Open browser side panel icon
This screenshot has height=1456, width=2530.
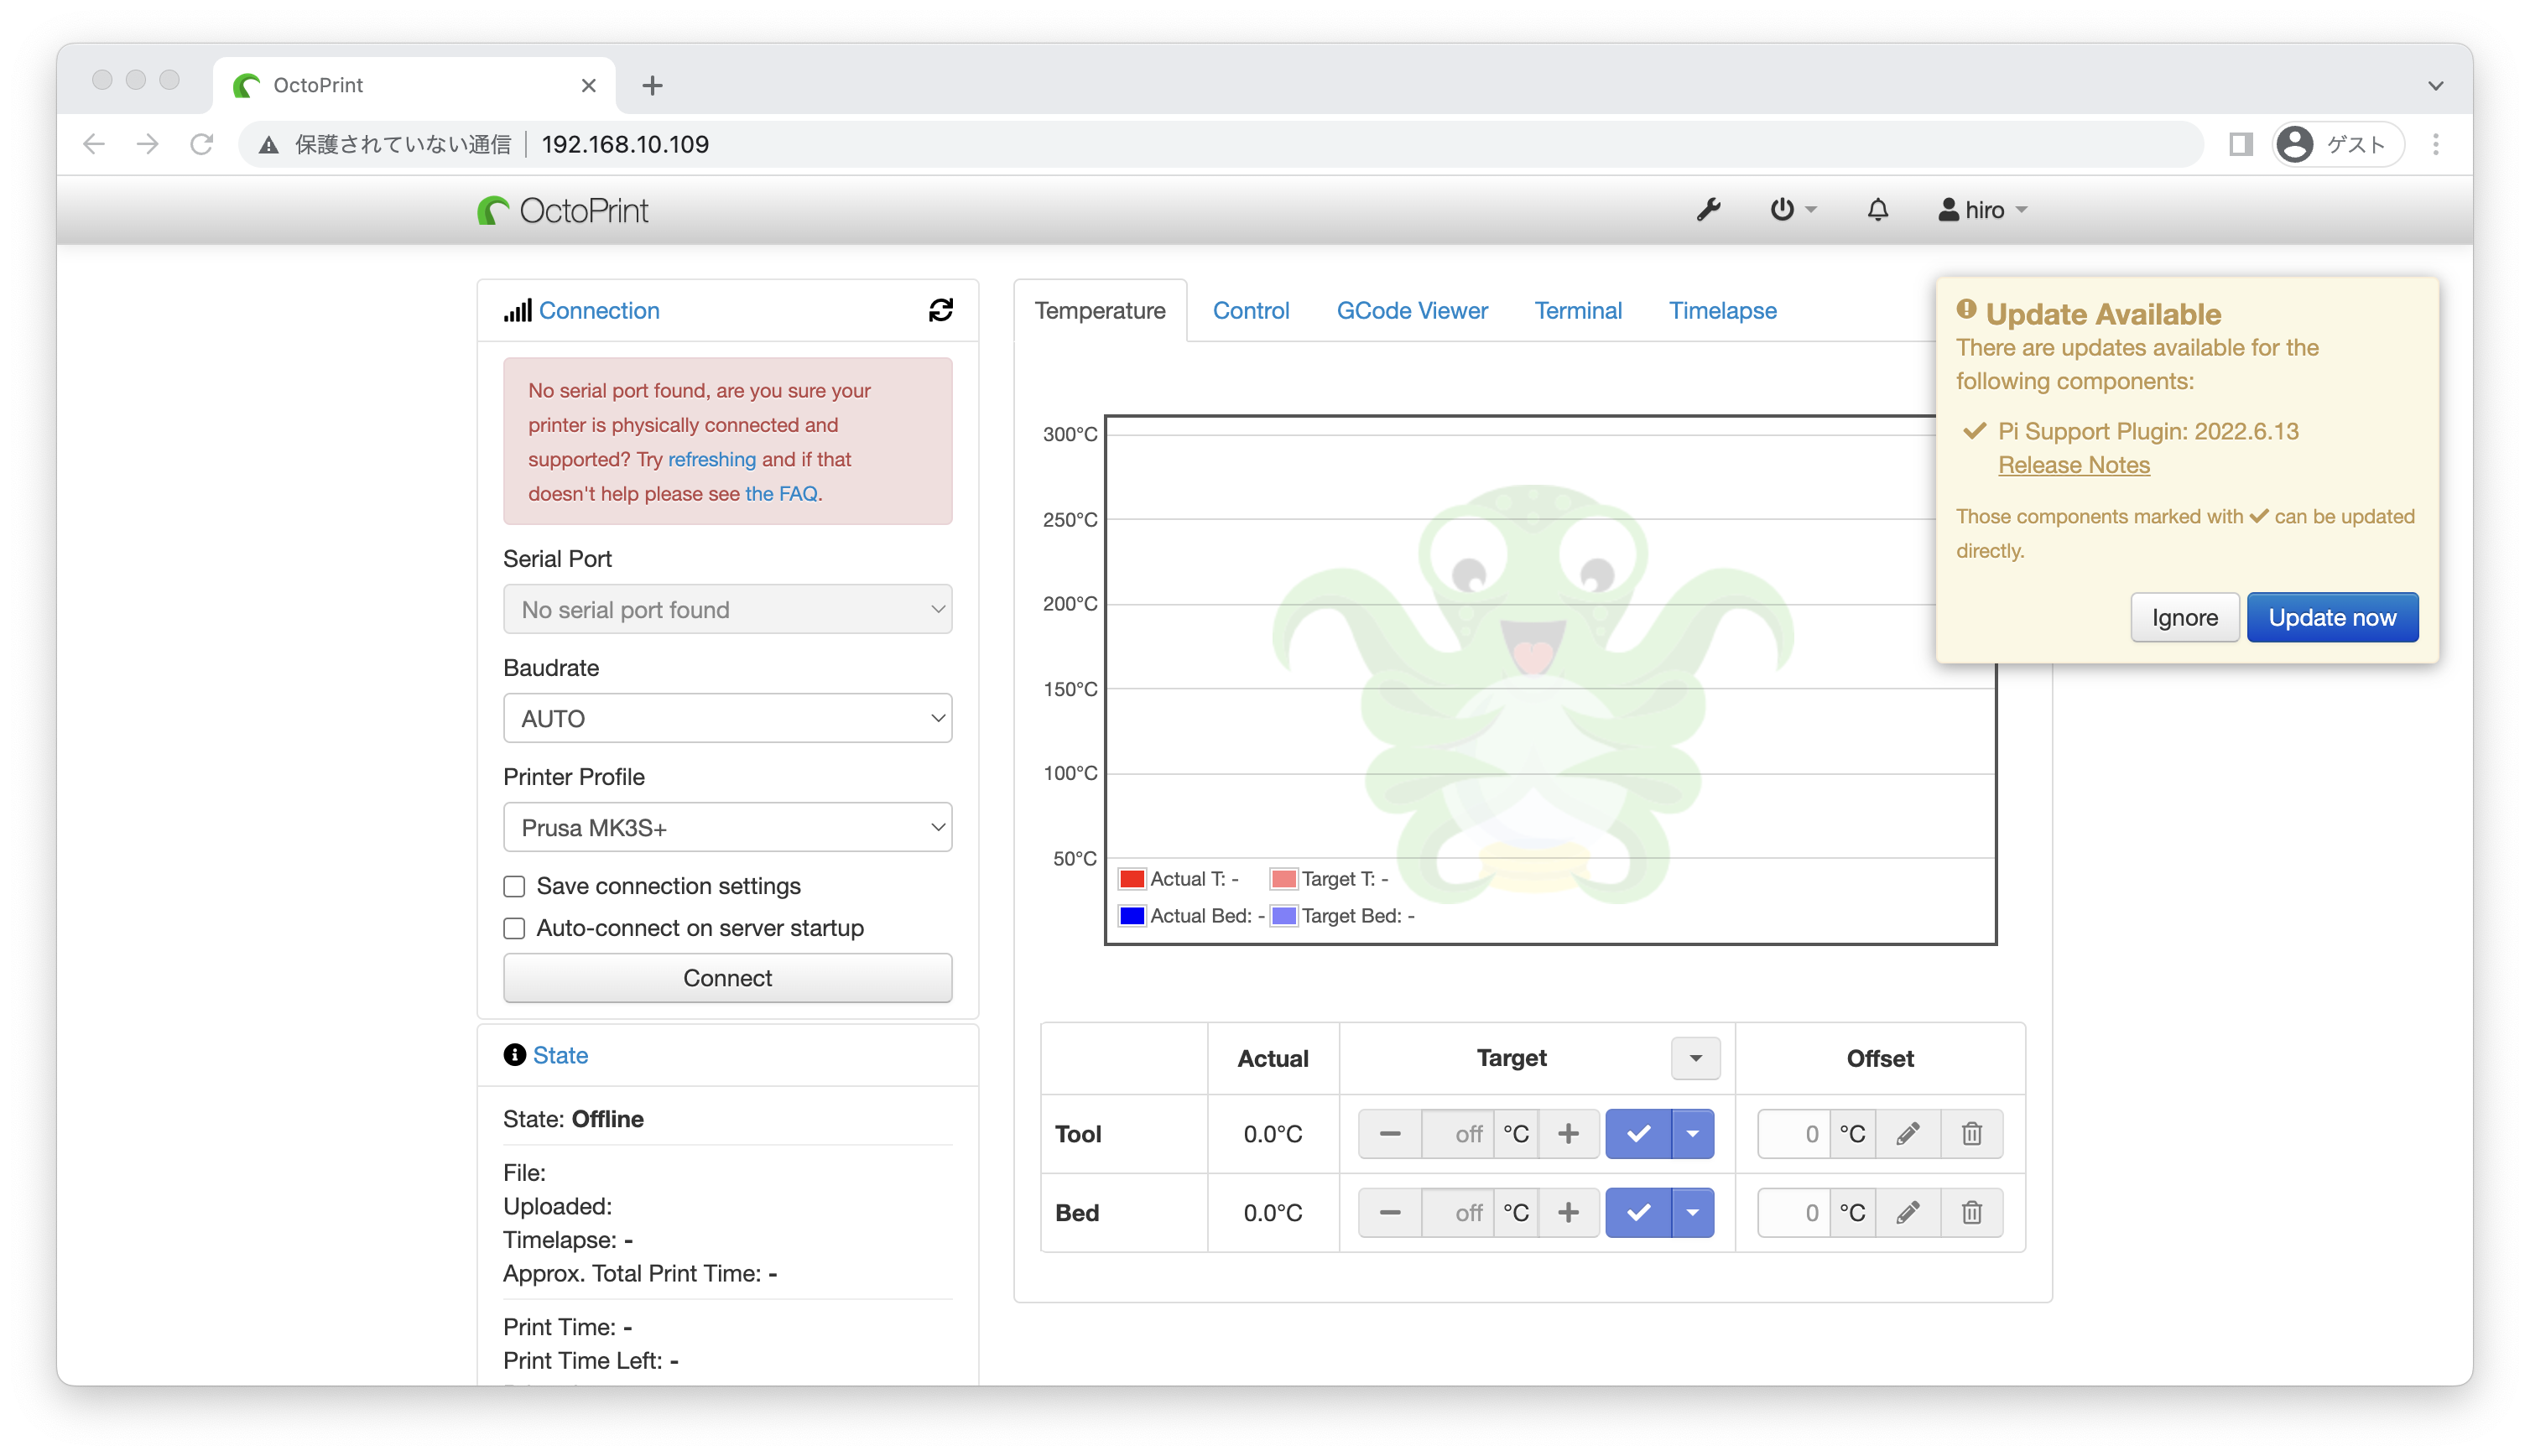2241,144
